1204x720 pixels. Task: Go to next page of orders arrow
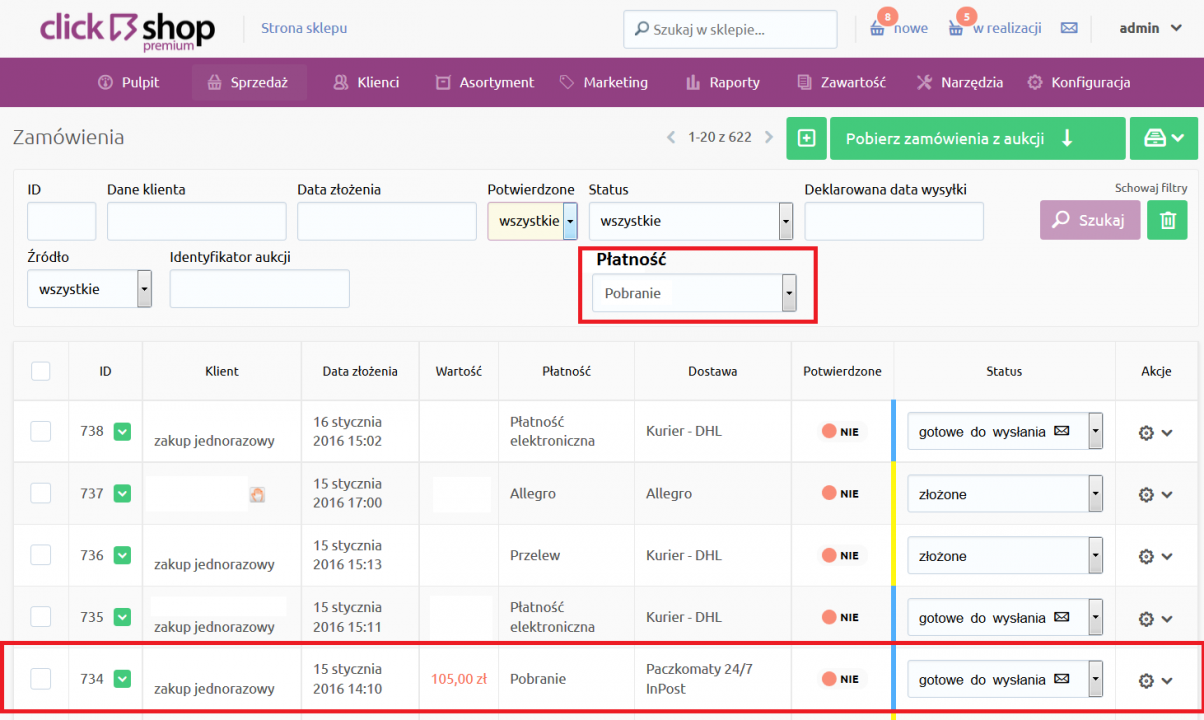click(768, 138)
